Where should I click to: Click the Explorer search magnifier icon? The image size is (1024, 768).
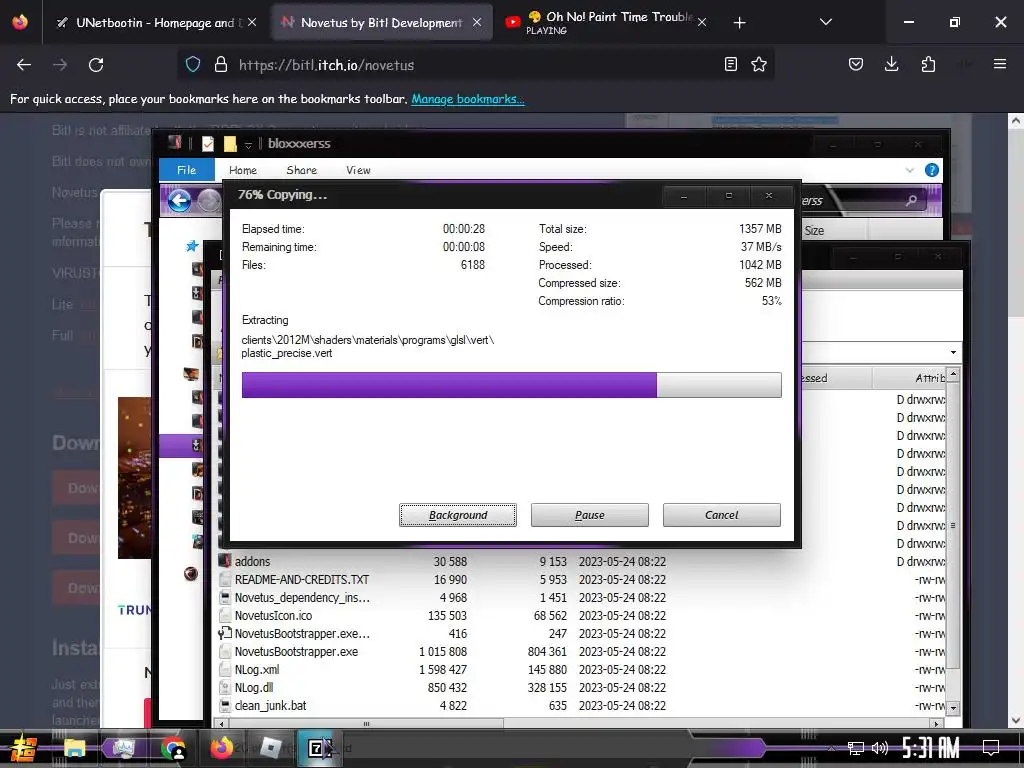911,200
